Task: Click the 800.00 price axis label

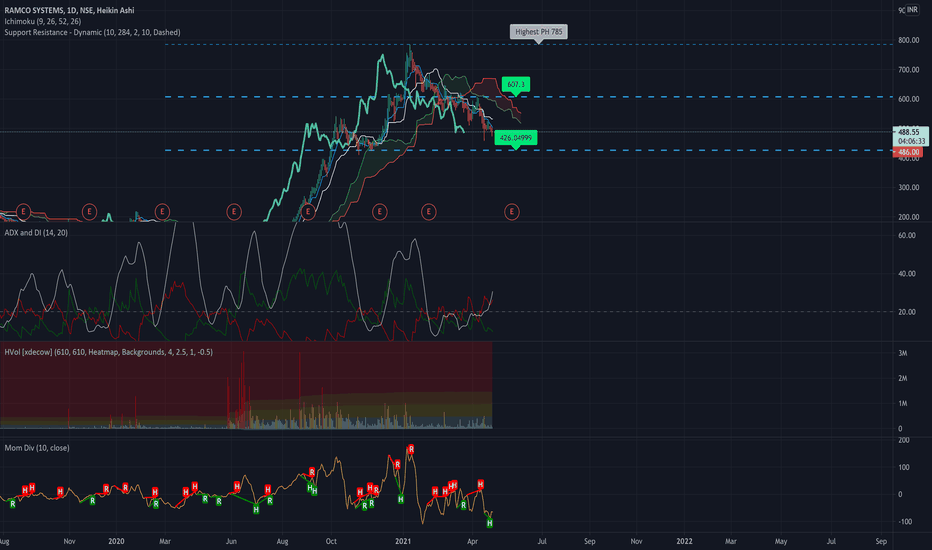Action: (909, 40)
